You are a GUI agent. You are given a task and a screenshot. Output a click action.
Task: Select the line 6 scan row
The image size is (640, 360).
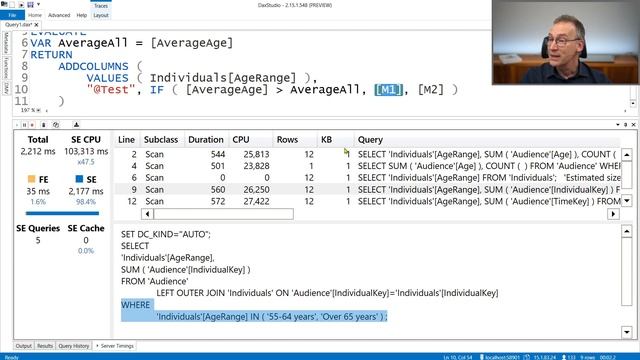coord(367,178)
